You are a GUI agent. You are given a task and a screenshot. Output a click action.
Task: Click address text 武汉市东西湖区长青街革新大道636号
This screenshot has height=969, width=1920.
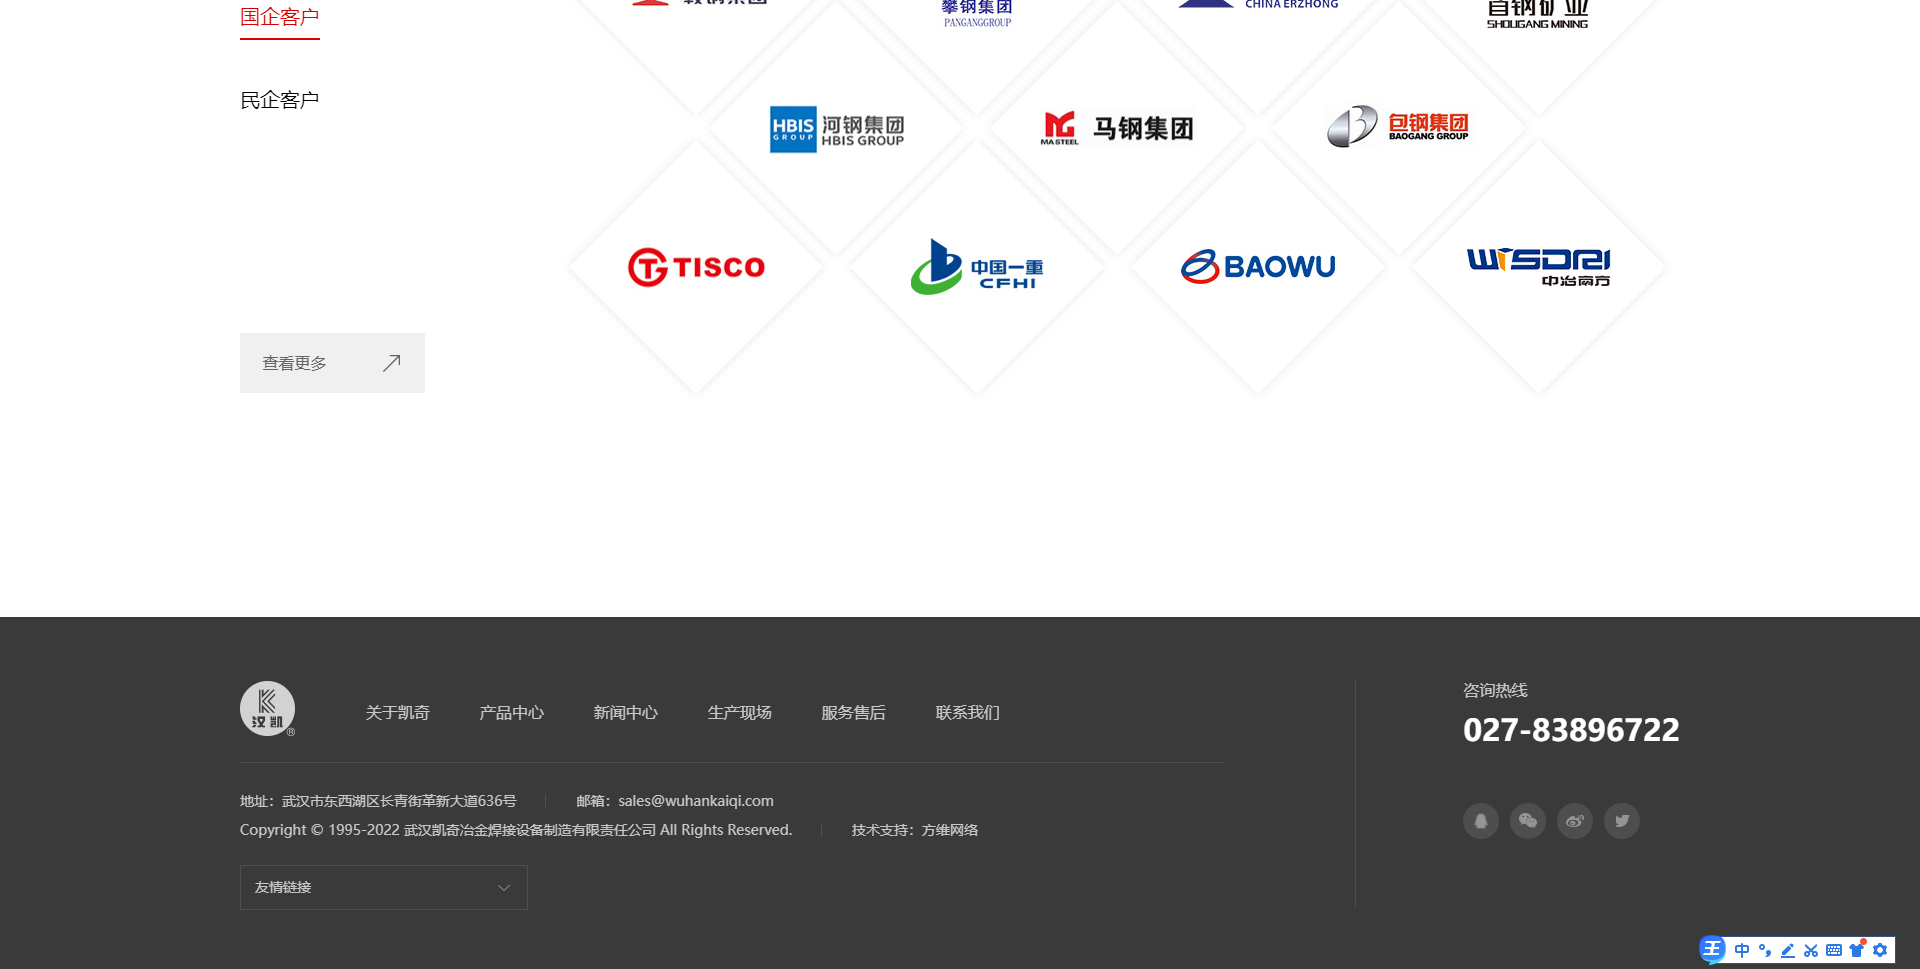tap(399, 801)
